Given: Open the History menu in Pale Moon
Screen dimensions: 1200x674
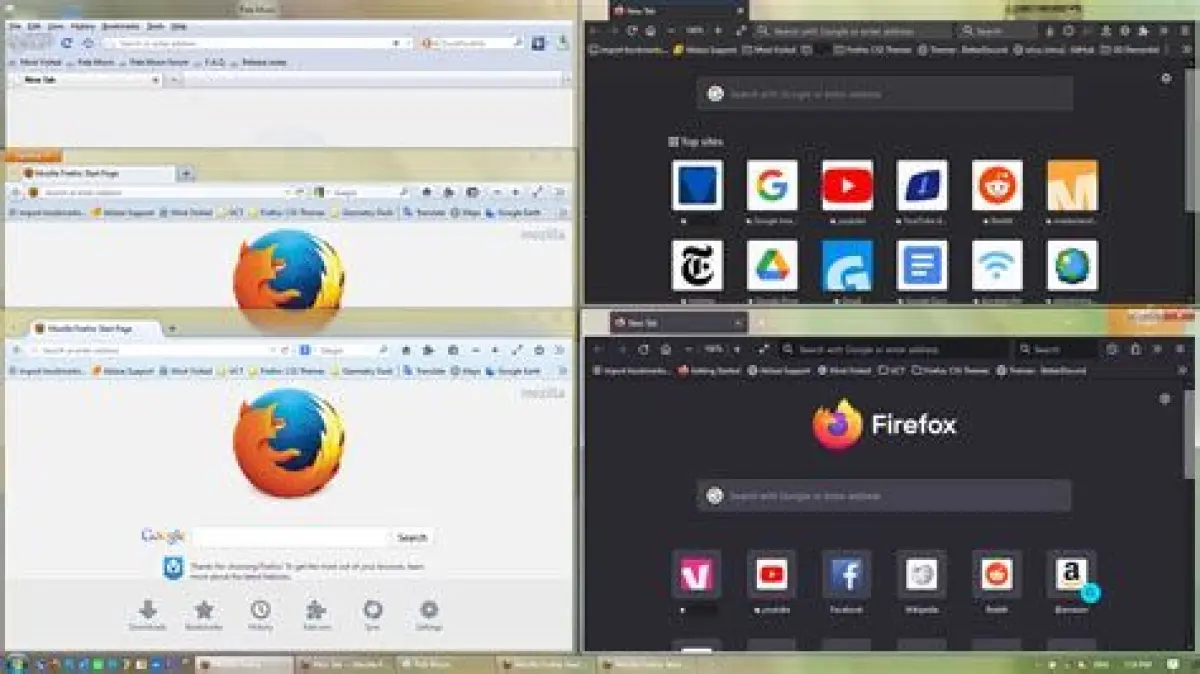Looking at the screenshot, I should pos(85,26).
